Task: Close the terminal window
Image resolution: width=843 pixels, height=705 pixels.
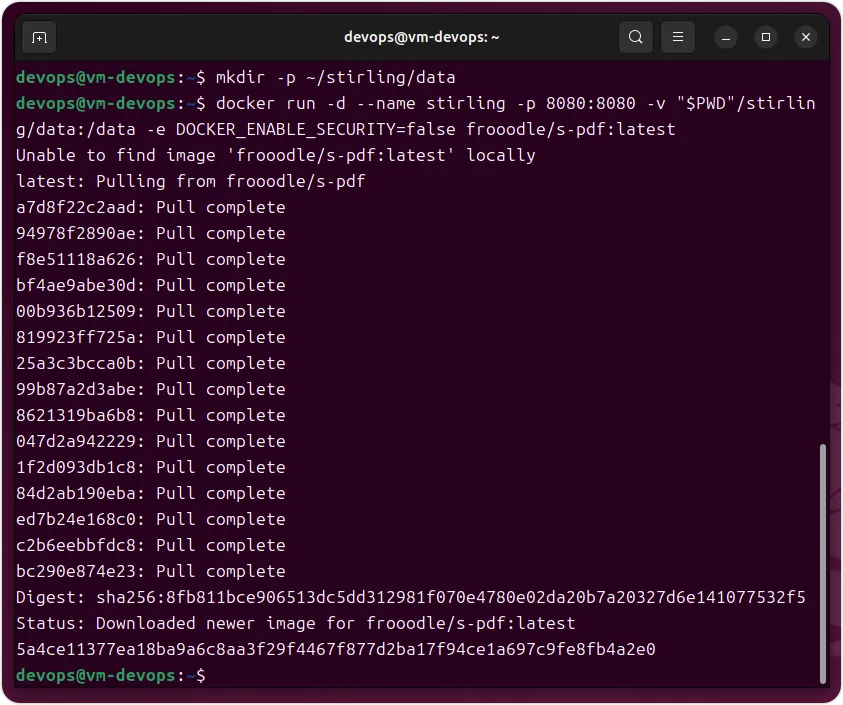Action: point(805,37)
